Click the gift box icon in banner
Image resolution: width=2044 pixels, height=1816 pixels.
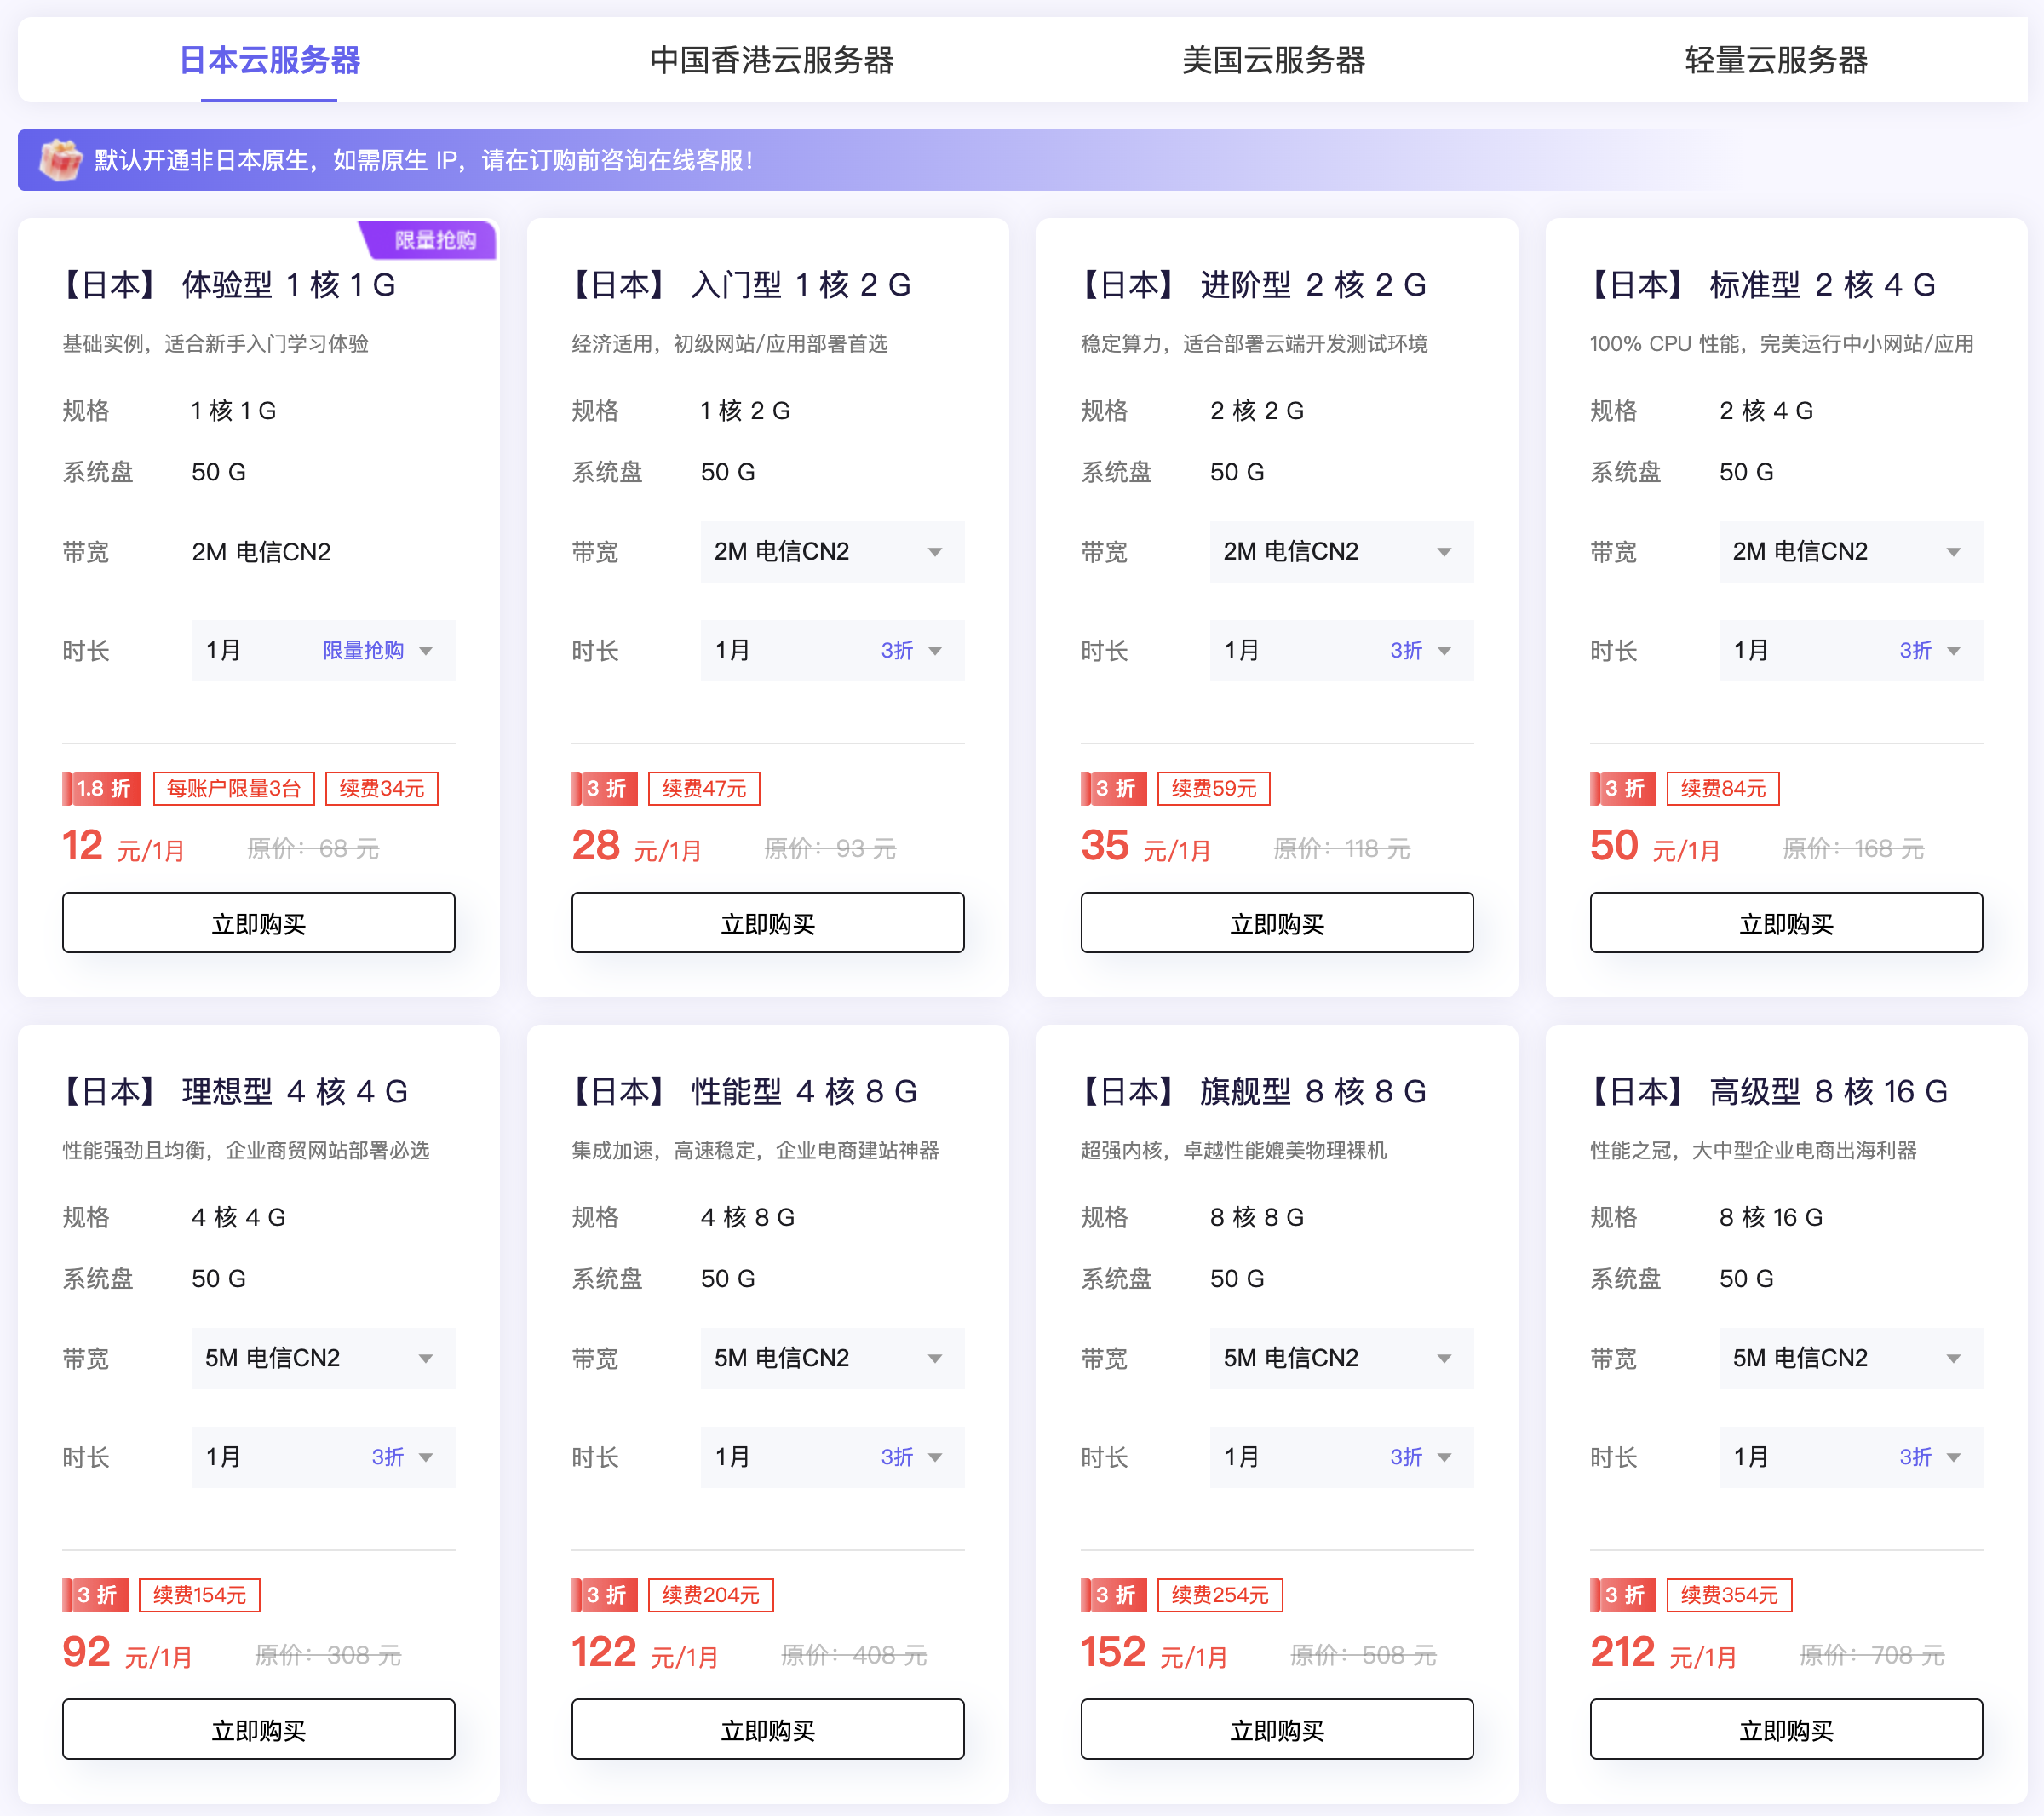click(x=60, y=160)
